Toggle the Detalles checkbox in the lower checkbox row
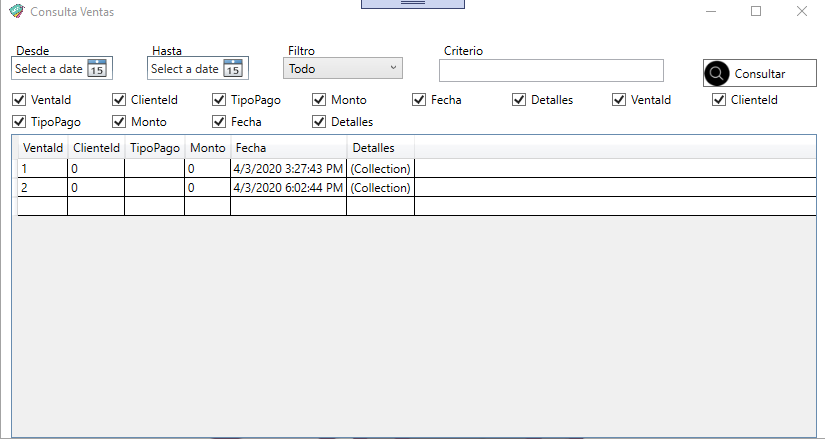This screenshot has width=825, height=439. [319, 122]
